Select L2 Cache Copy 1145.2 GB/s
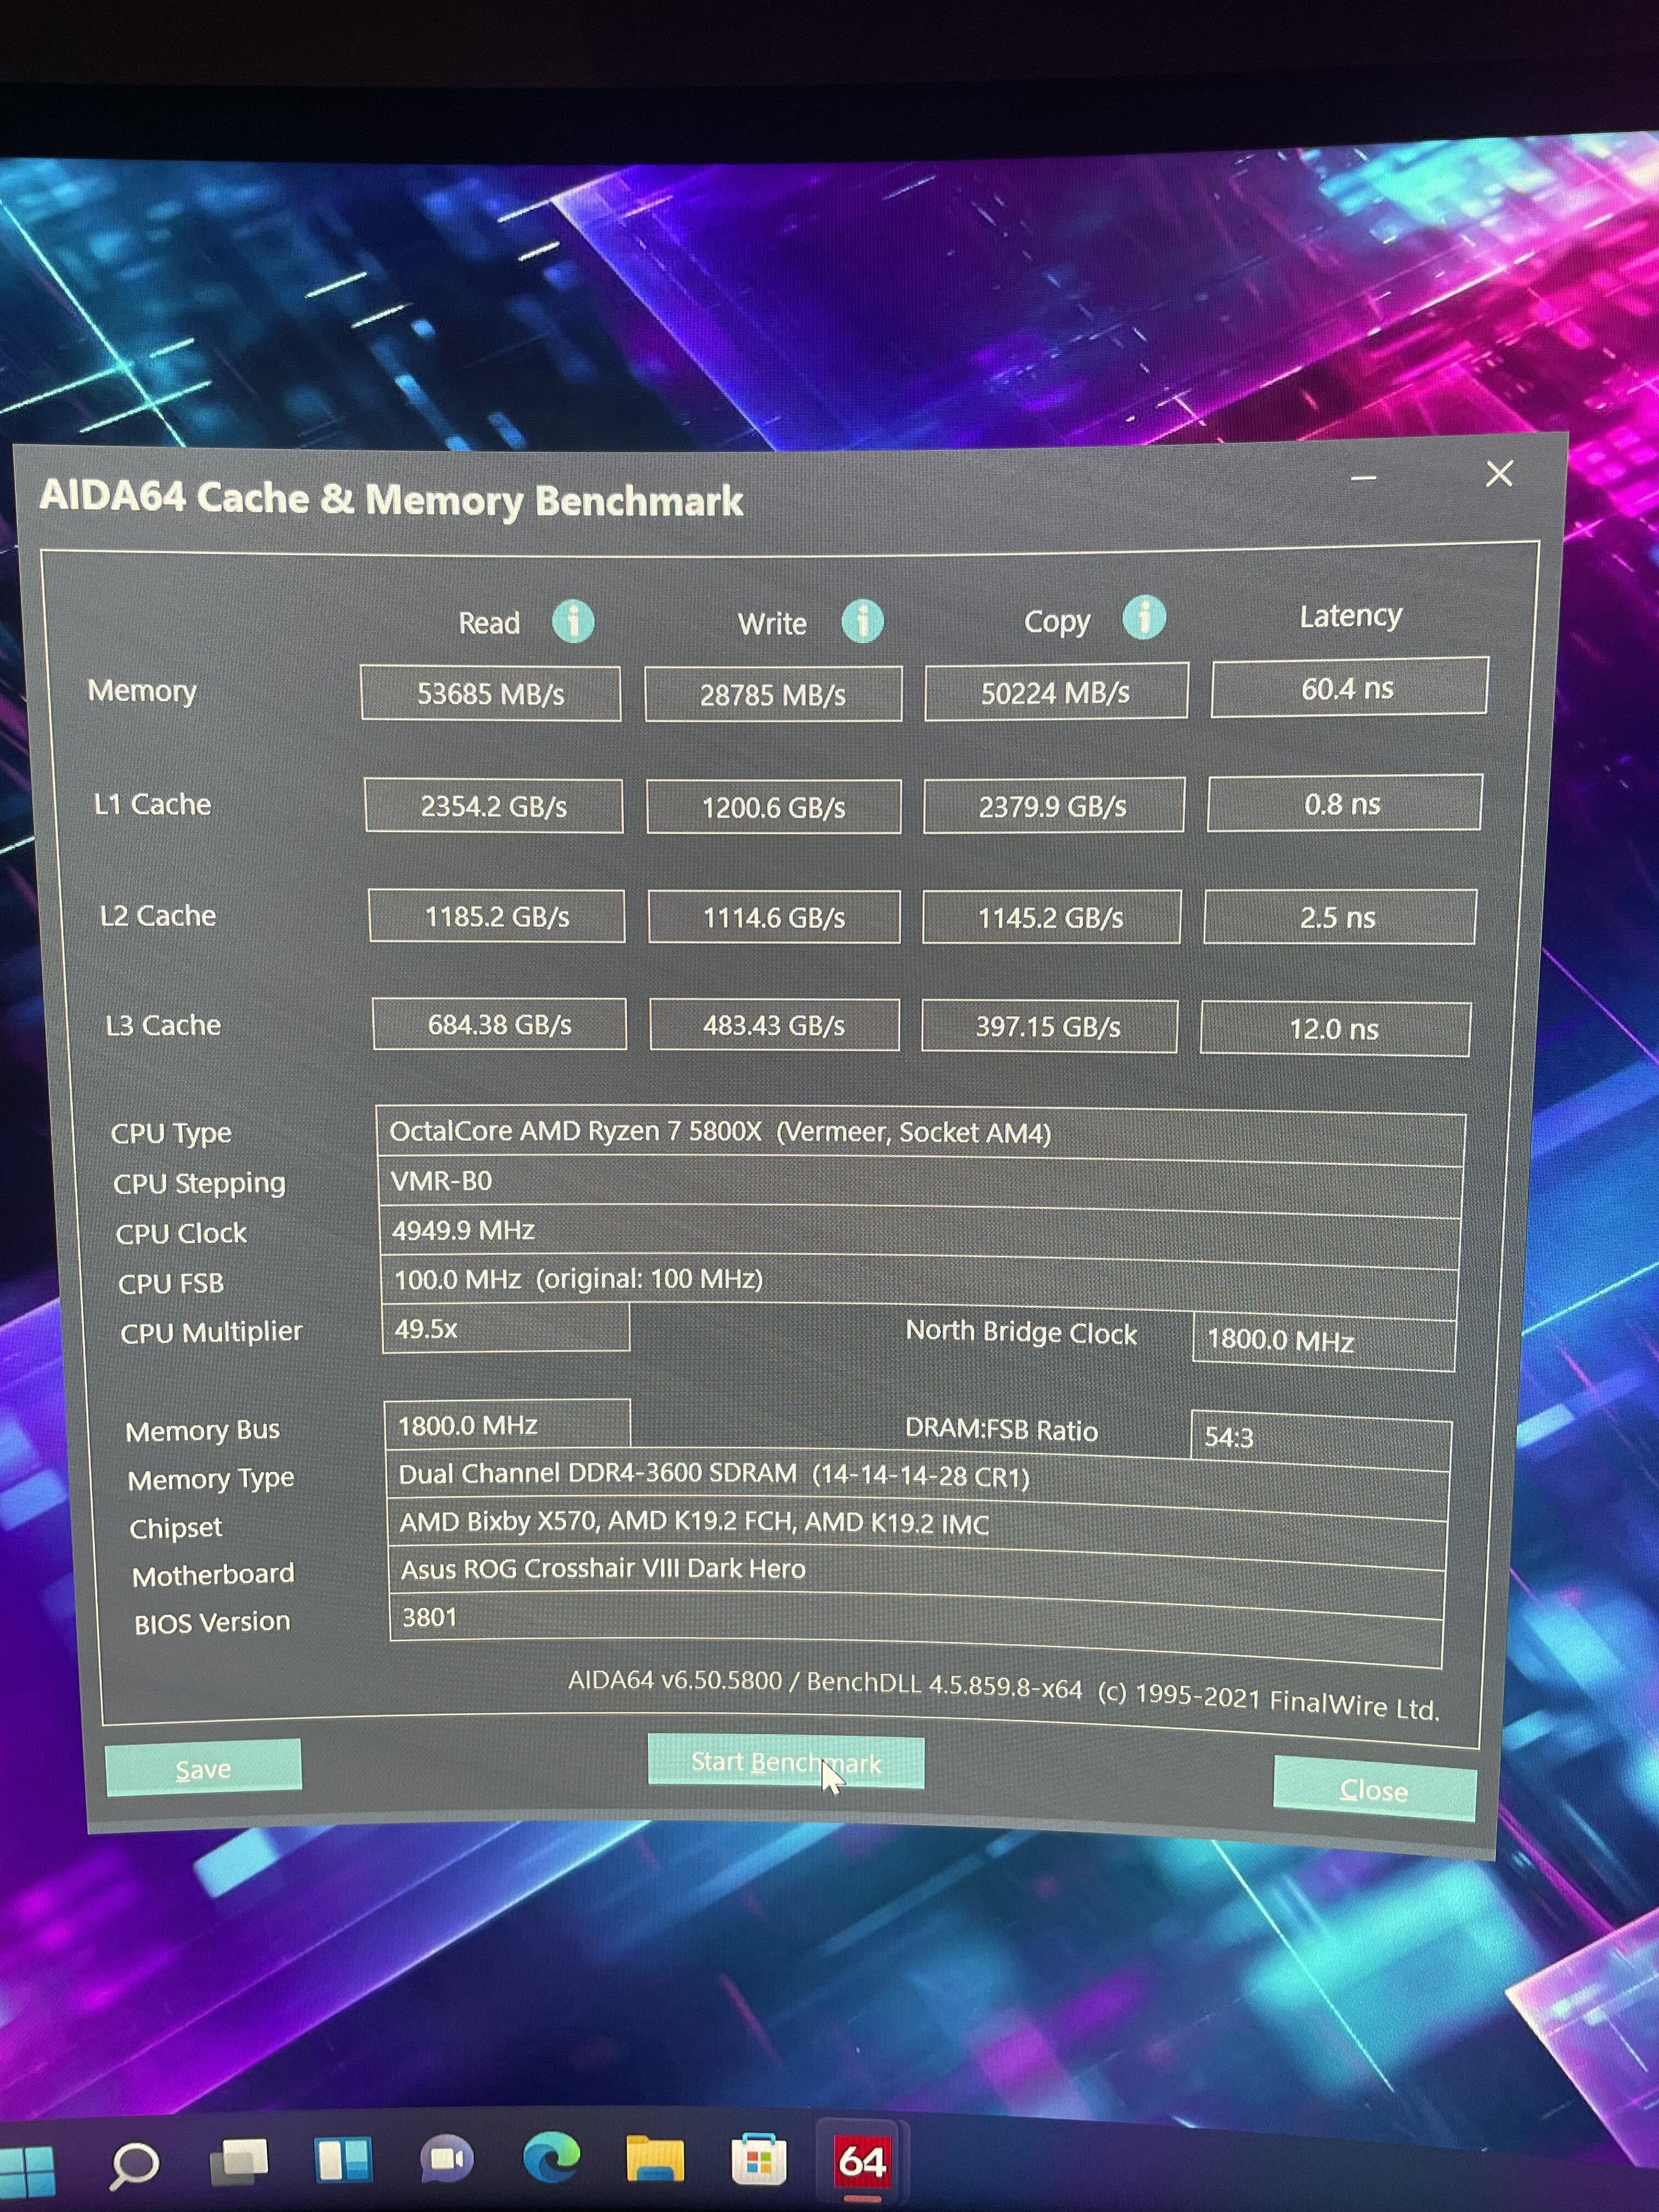Image resolution: width=1659 pixels, height=2212 pixels. click(x=1051, y=917)
